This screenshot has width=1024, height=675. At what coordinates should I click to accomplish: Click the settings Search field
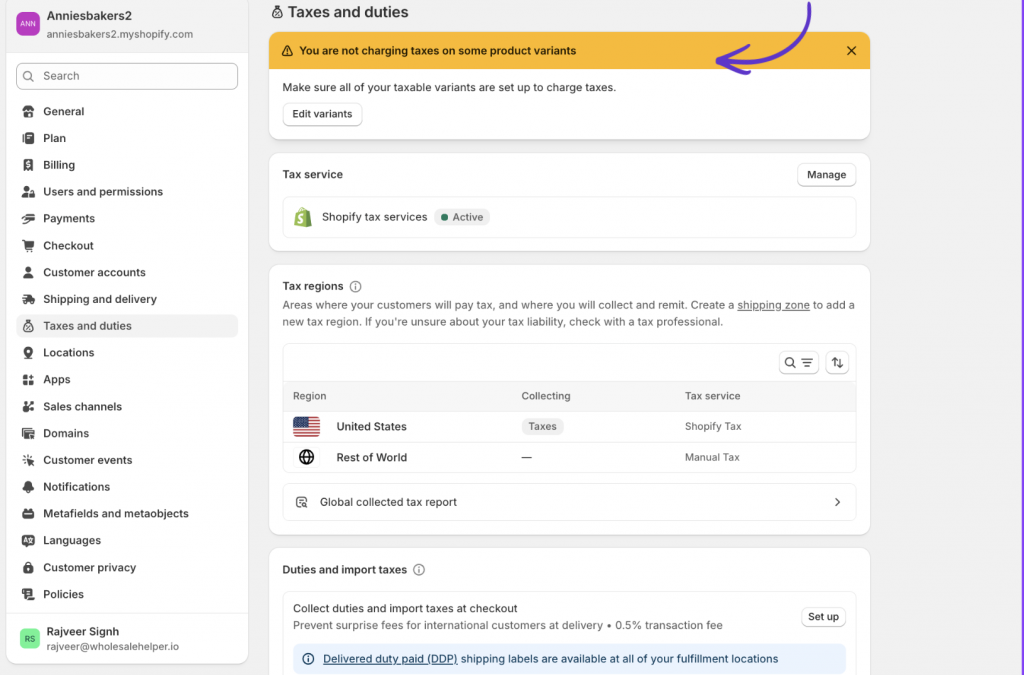(127, 76)
